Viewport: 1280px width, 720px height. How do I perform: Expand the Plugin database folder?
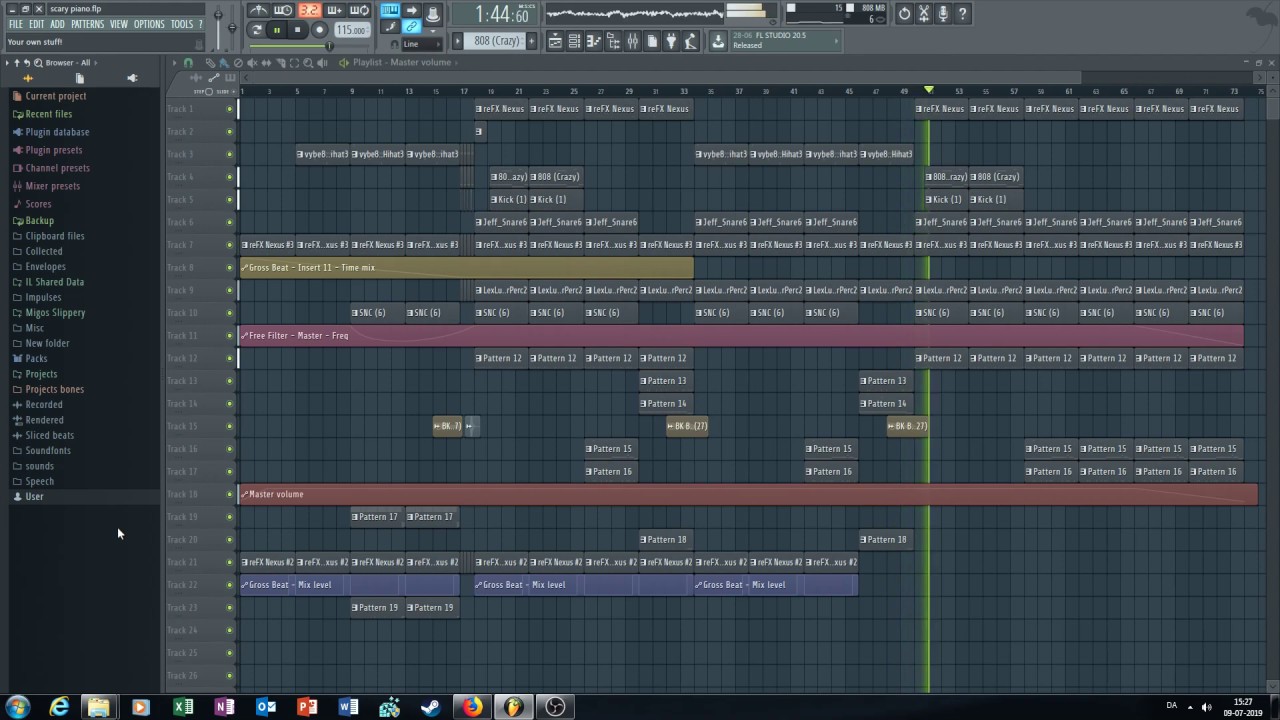(x=50, y=132)
